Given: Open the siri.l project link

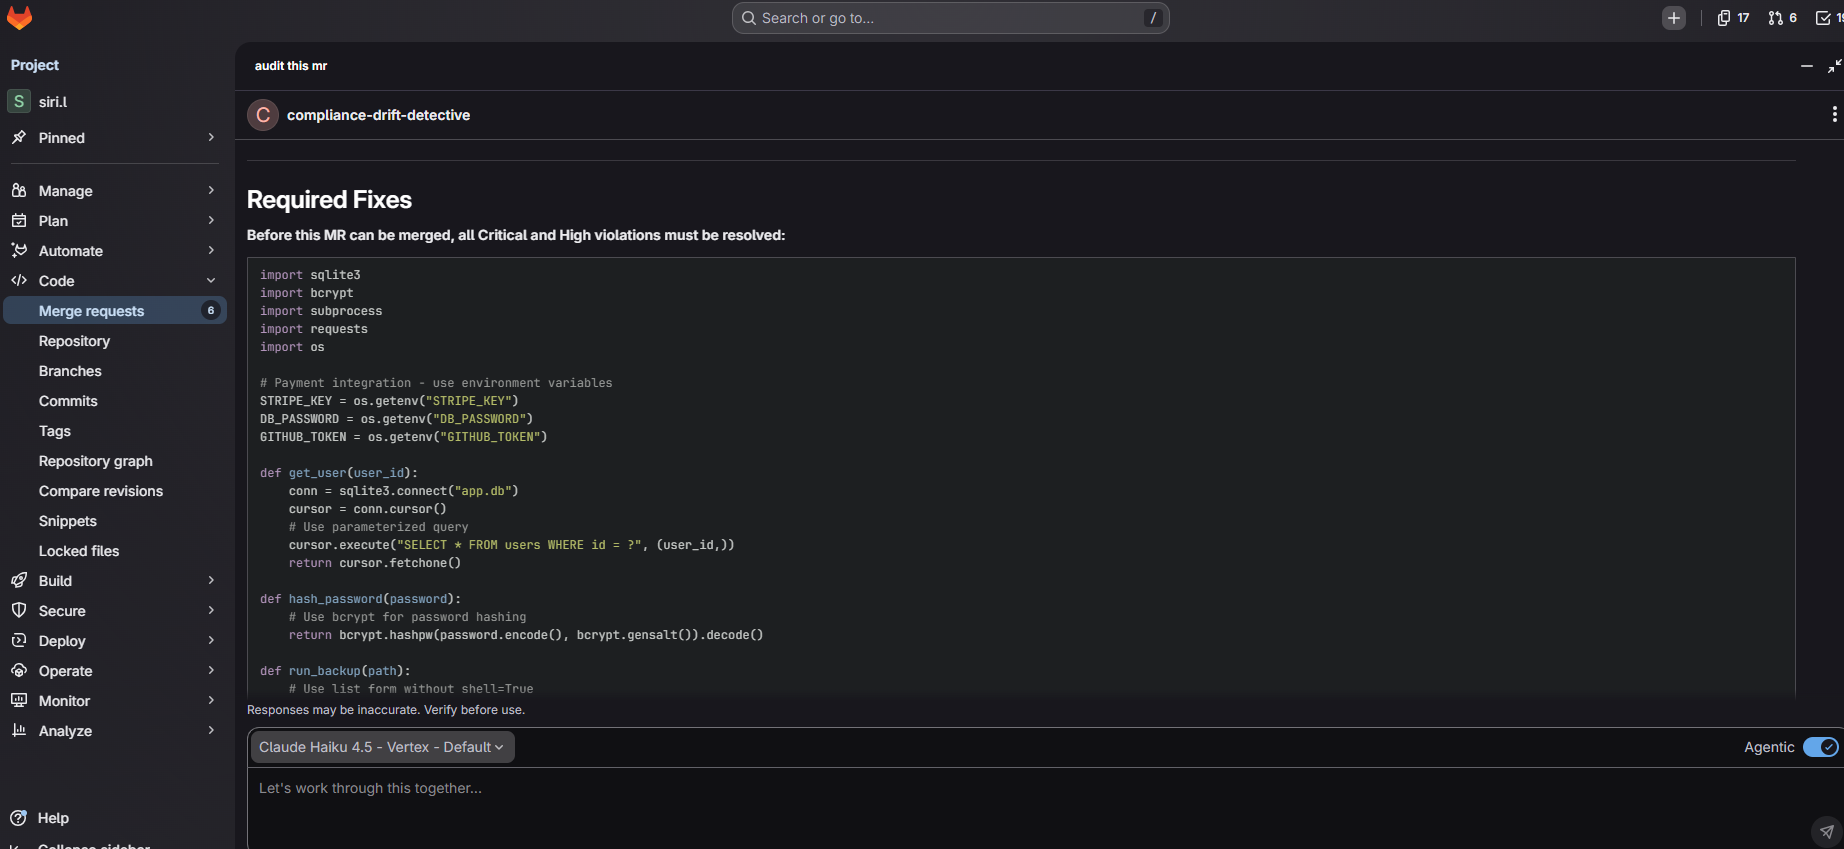Looking at the screenshot, I should 53,102.
